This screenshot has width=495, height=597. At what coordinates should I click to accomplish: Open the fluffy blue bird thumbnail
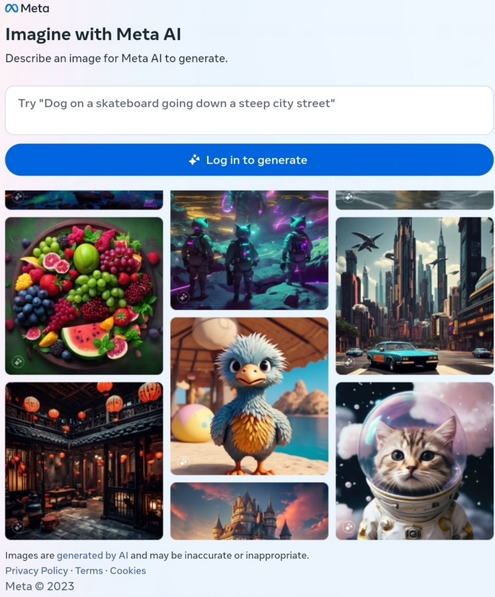(x=249, y=396)
